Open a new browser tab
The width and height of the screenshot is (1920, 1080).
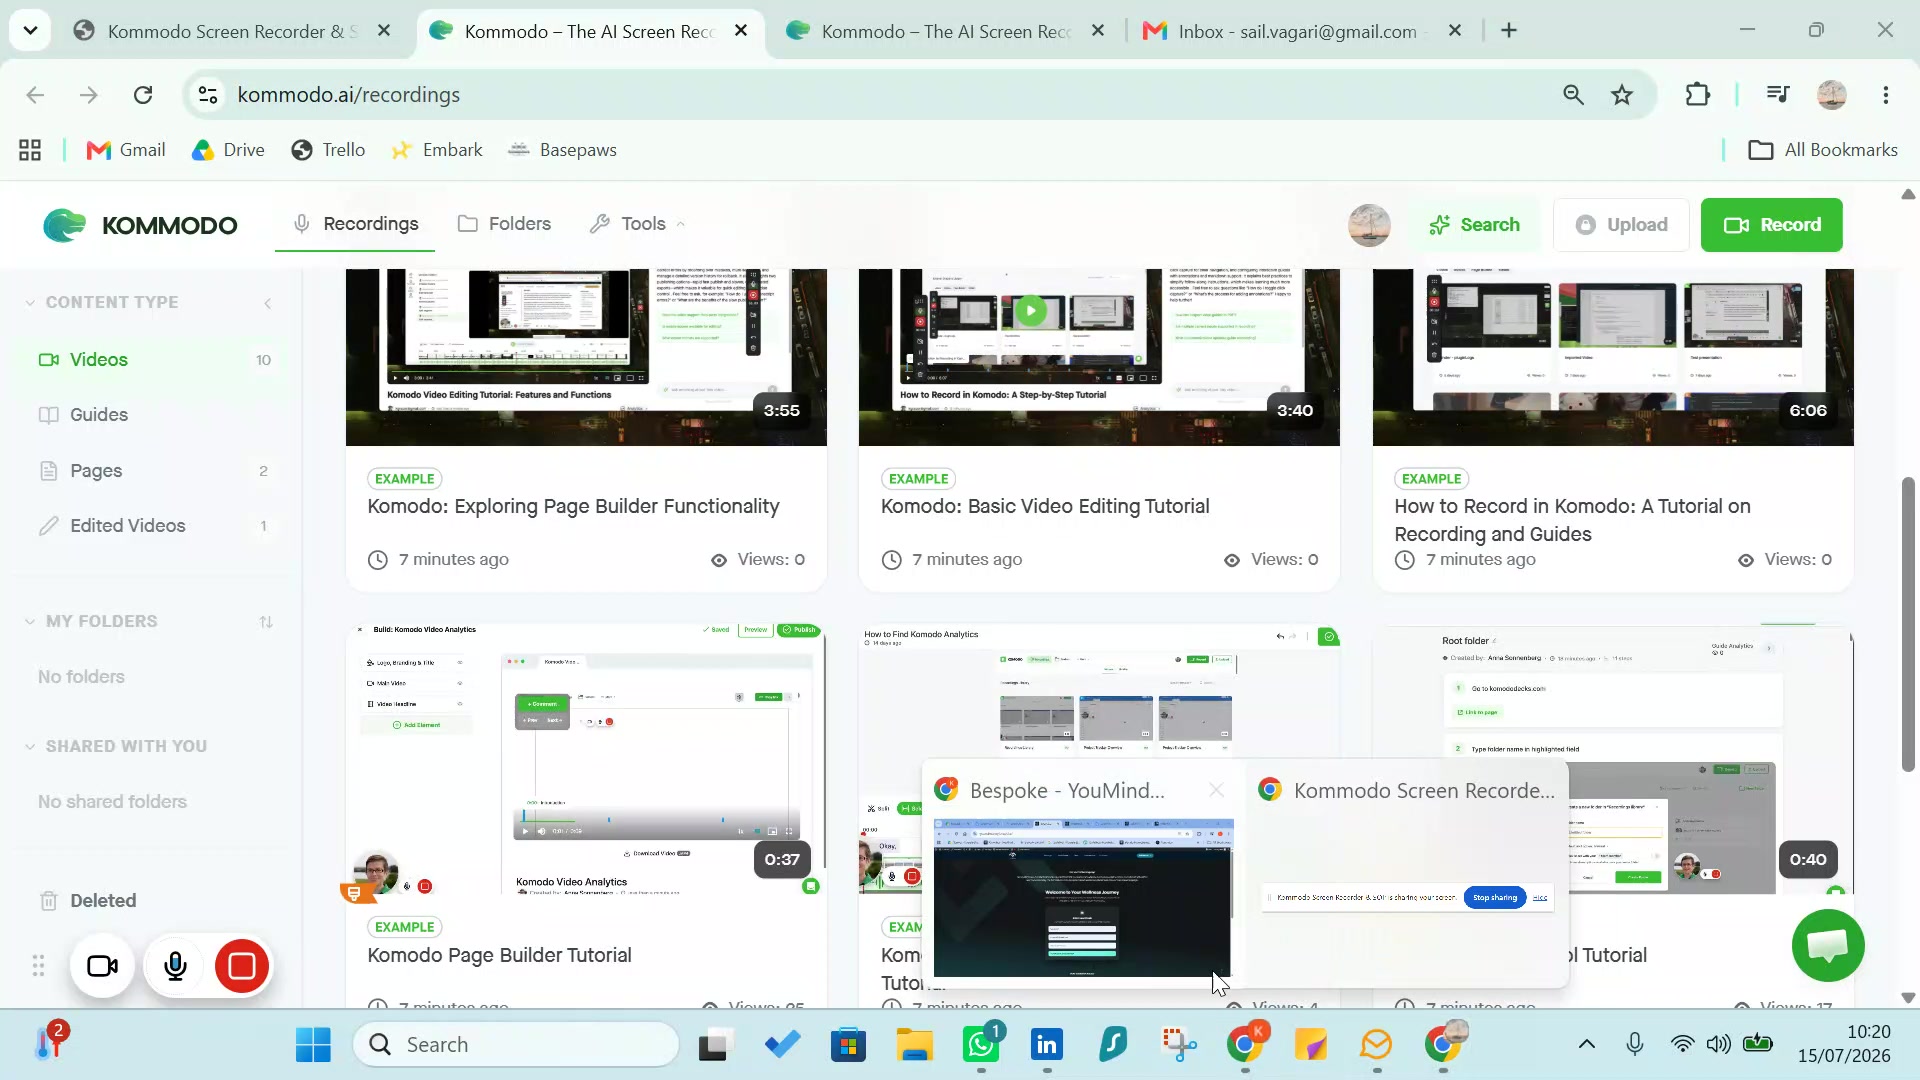tap(1509, 31)
